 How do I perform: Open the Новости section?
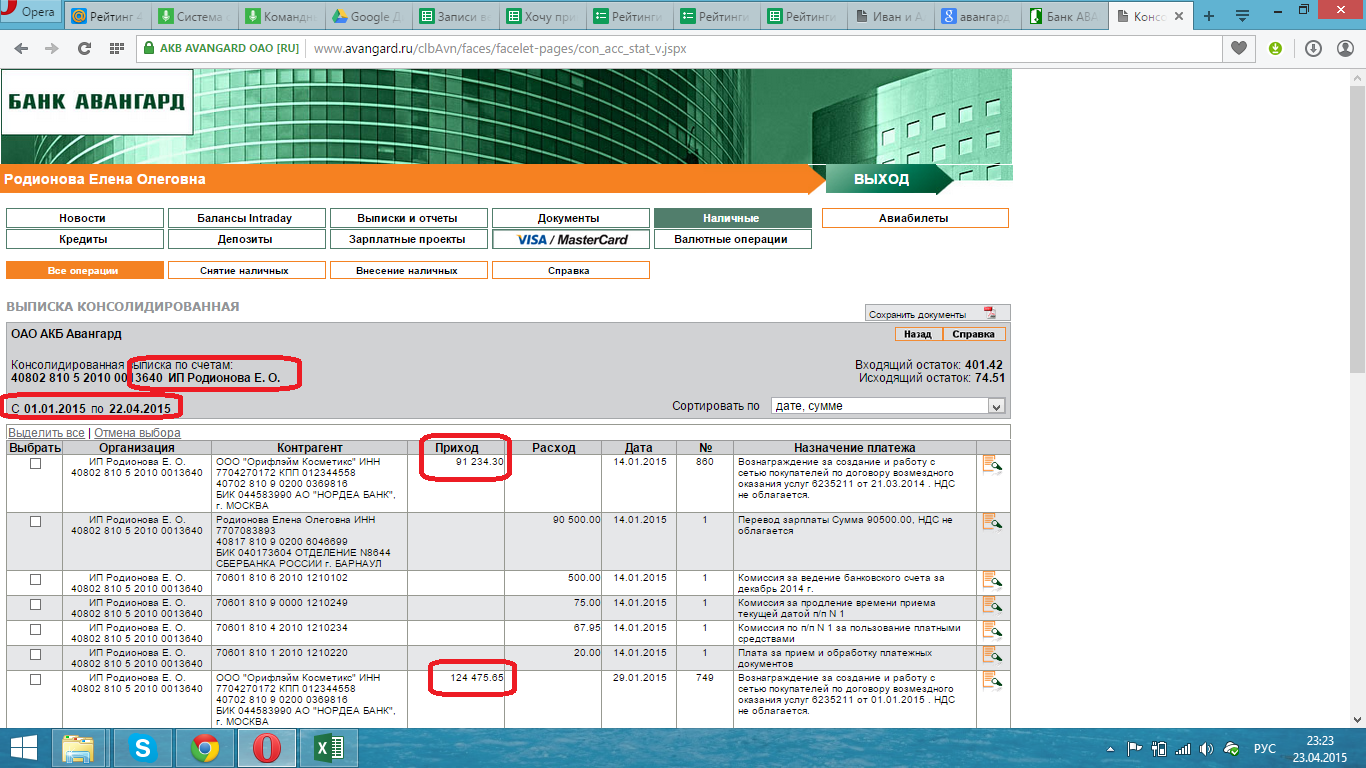(x=85, y=218)
